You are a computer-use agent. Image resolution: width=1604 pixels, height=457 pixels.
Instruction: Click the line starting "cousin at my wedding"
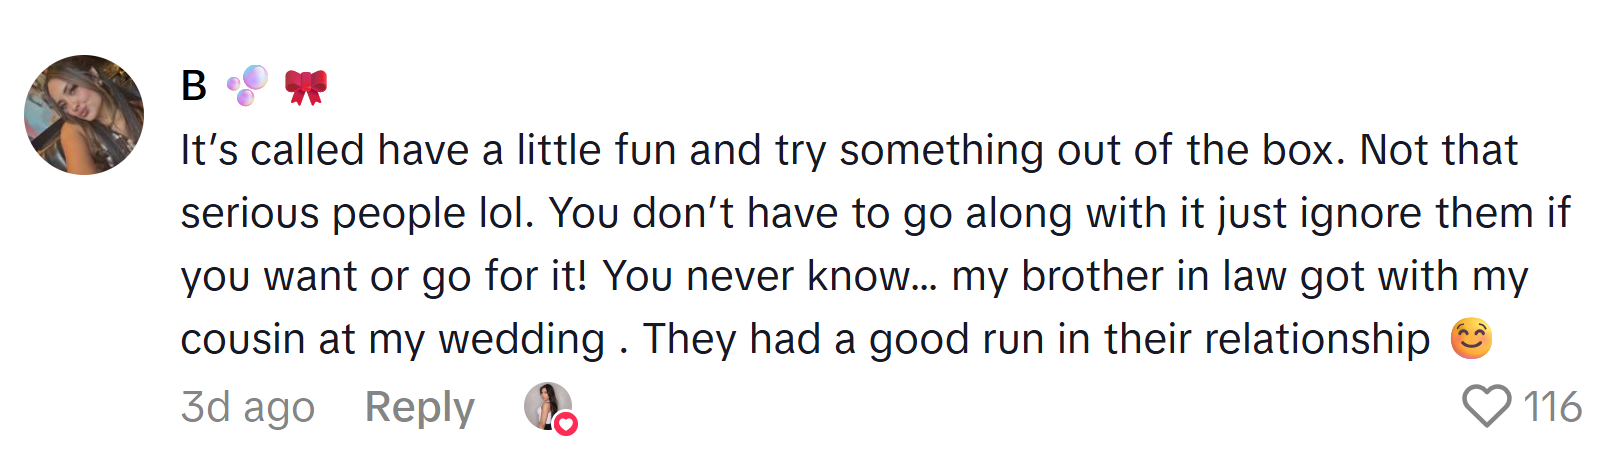(x=805, y=340)
